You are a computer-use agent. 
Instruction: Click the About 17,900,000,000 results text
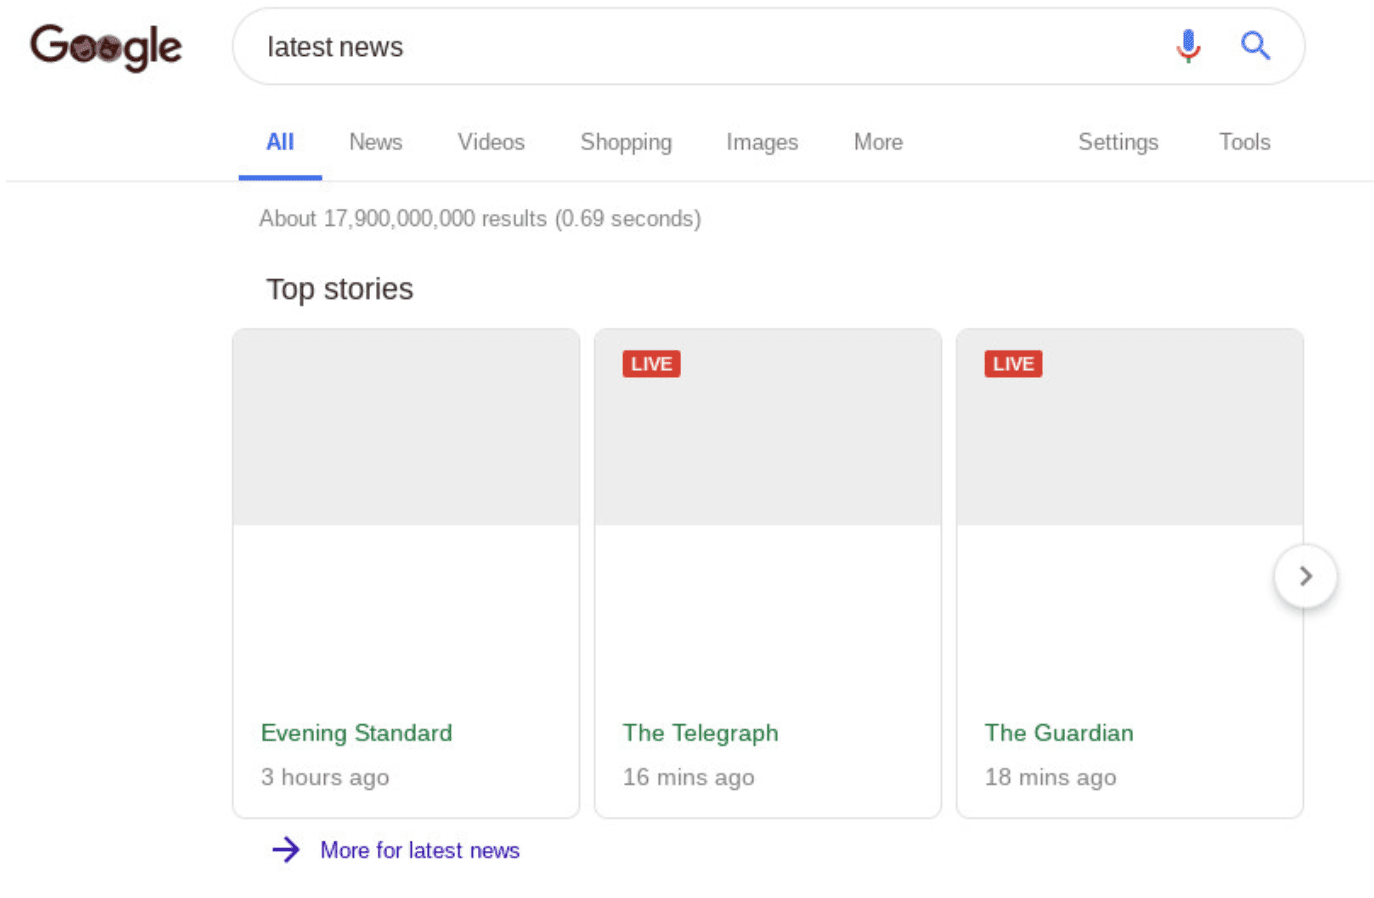point(480,218)
